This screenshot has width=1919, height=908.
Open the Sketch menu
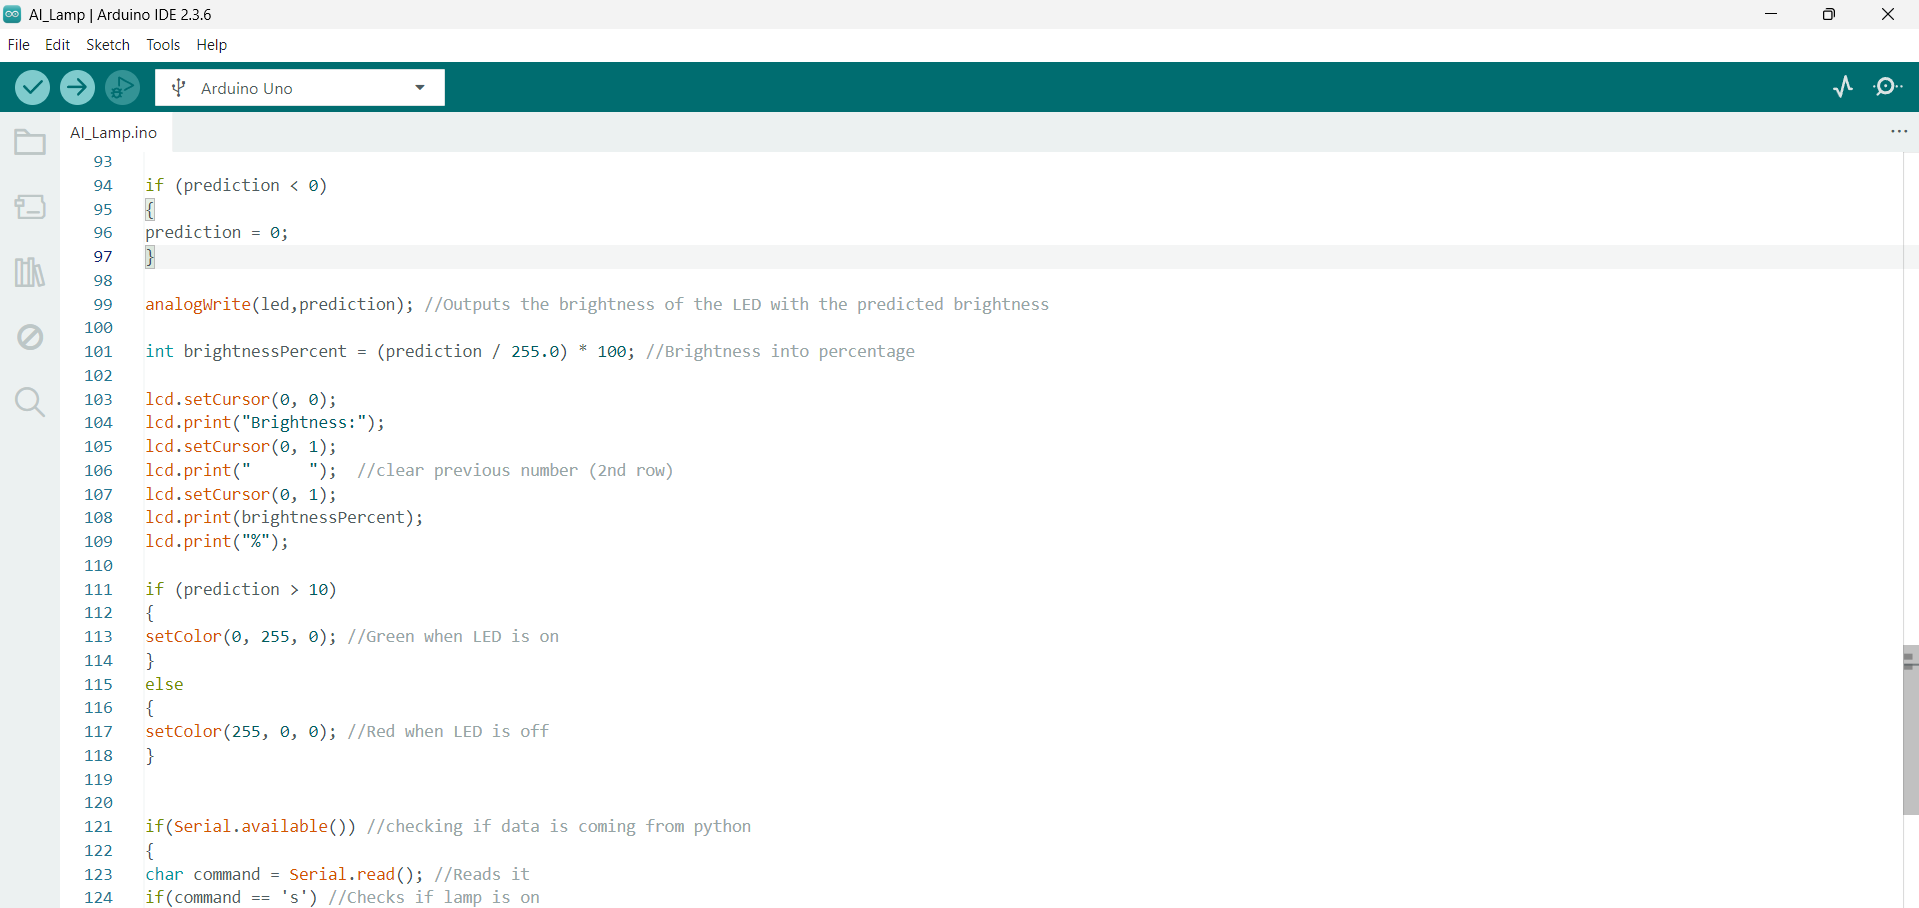[108, 45]
